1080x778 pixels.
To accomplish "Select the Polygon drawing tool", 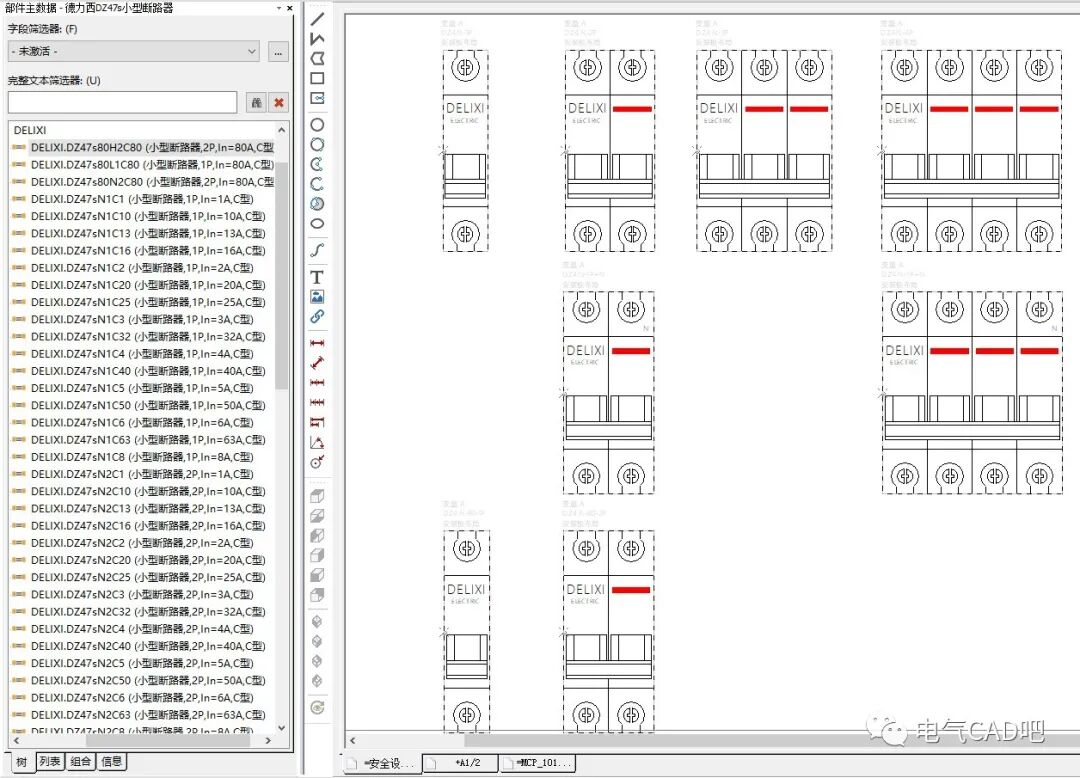I will tap(317, 59).
